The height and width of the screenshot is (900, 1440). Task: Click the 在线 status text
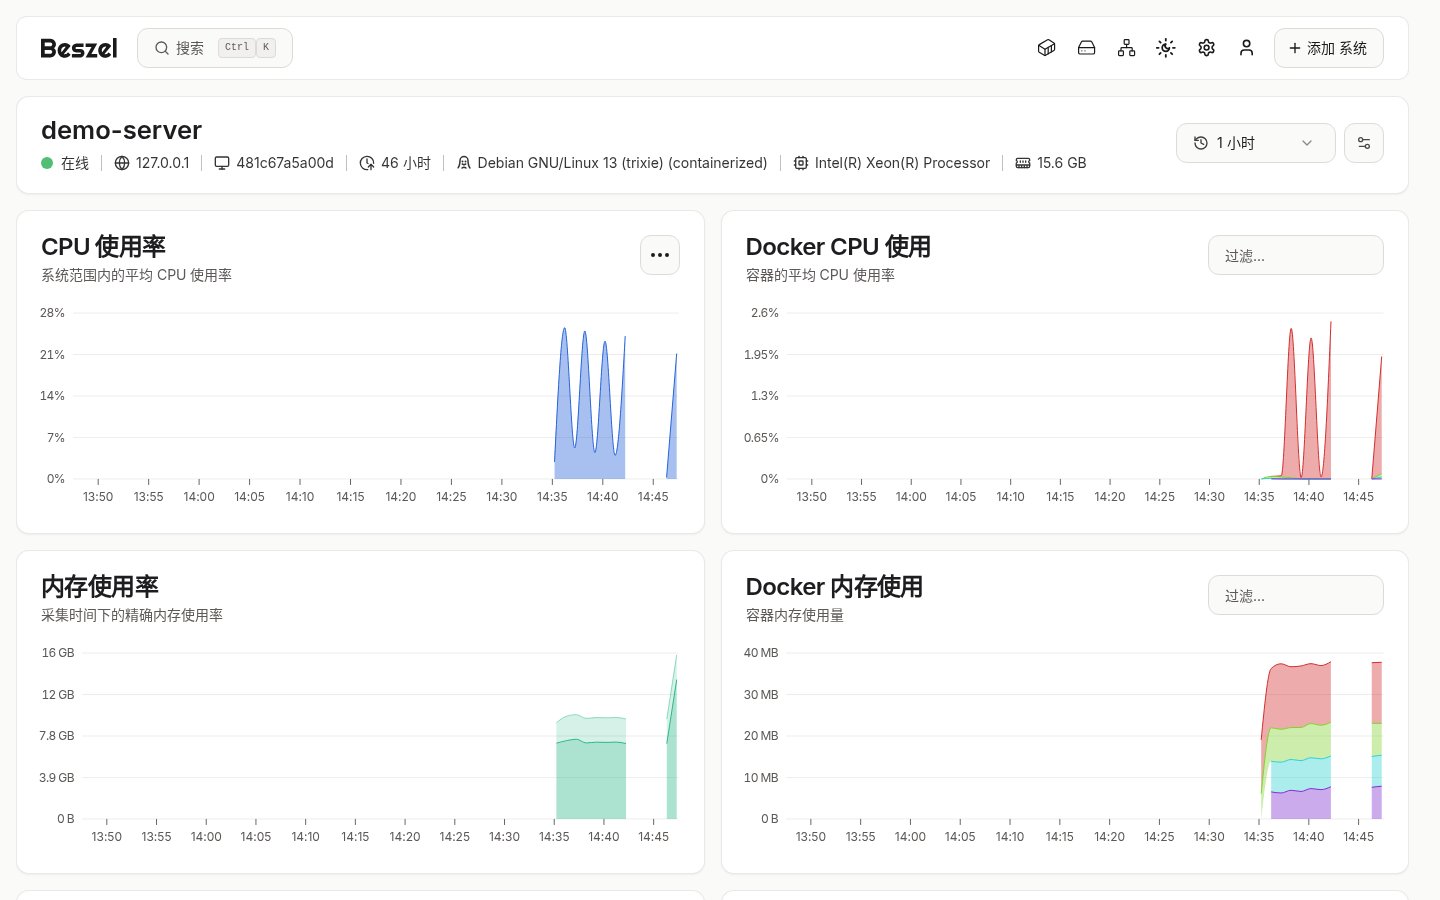pos(75,163)
